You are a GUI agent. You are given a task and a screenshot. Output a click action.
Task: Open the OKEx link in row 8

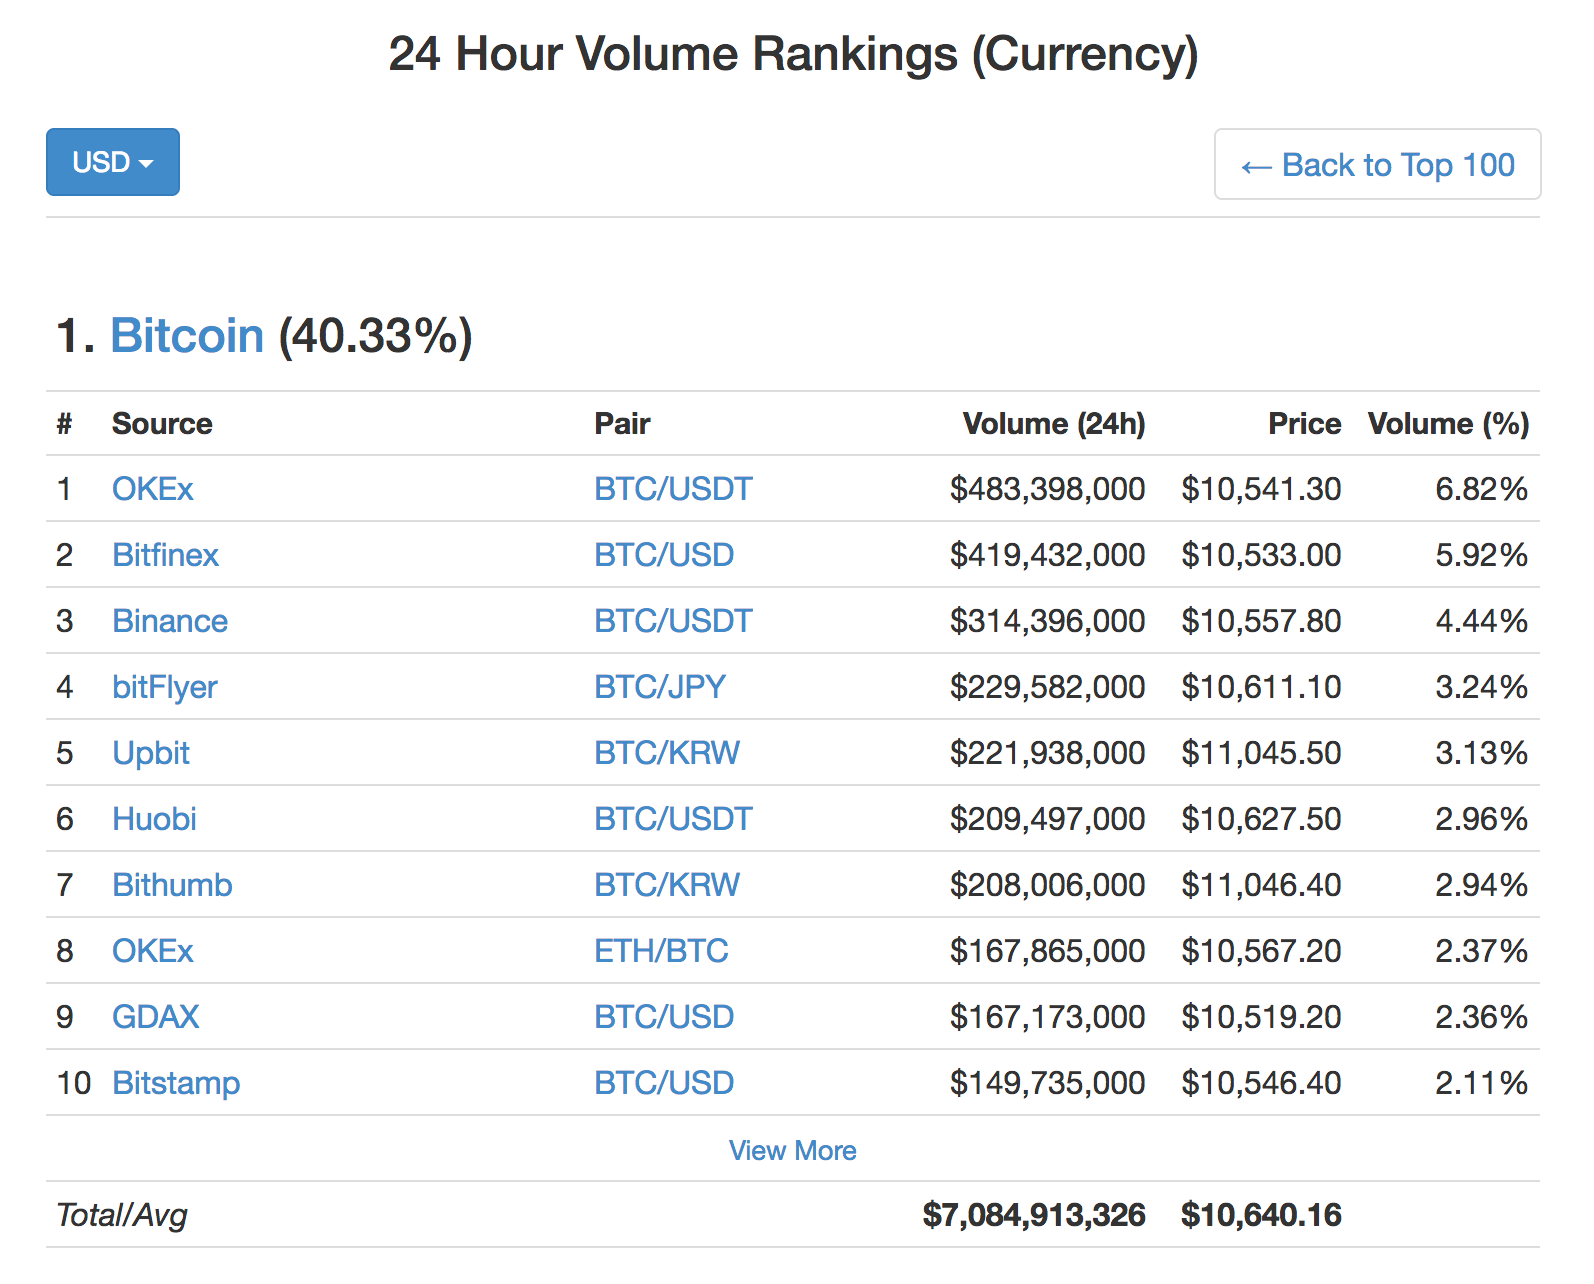tap(152, 951)
